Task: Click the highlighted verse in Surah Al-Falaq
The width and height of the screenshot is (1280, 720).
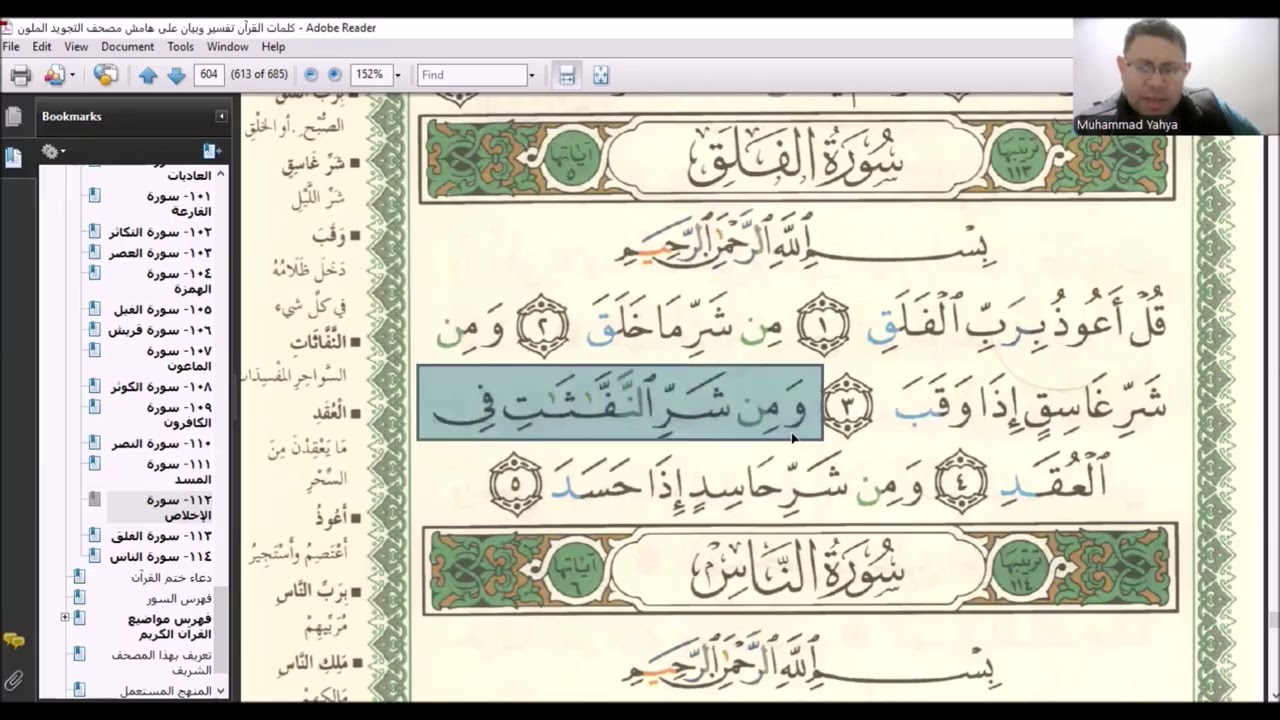Action: pyautogui.click(x=620, y=403)
